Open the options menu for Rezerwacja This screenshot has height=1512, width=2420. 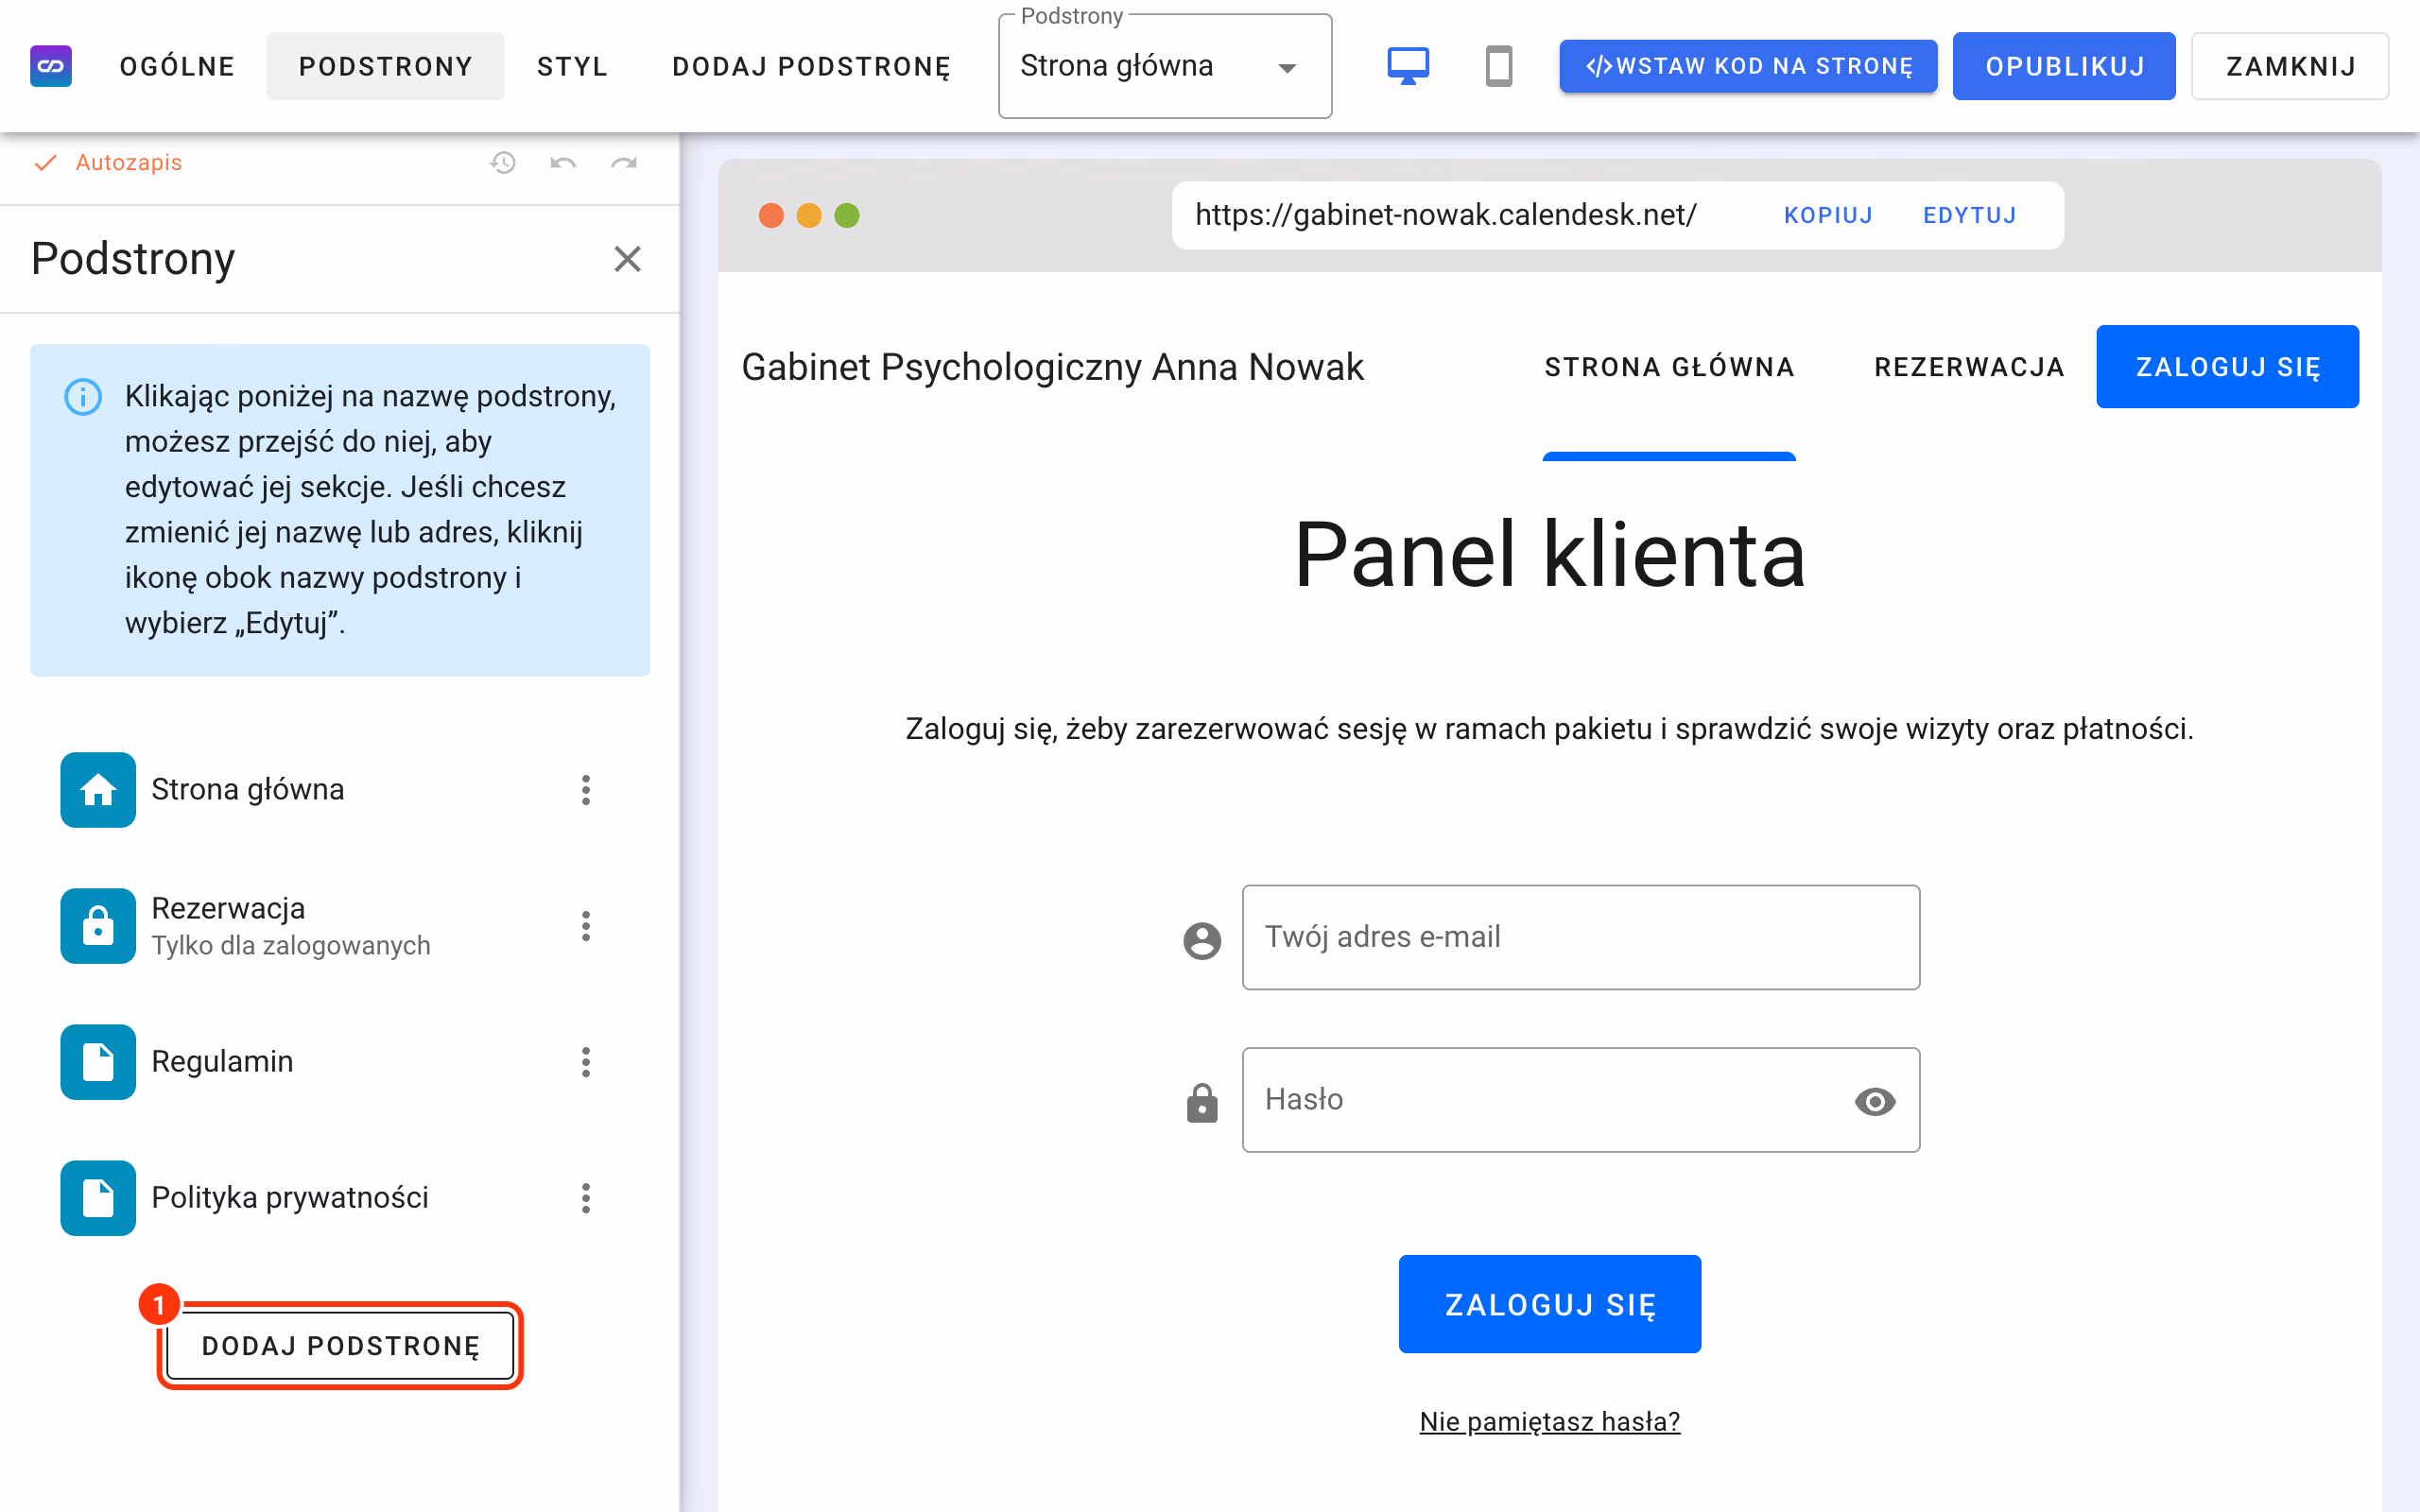586,926
